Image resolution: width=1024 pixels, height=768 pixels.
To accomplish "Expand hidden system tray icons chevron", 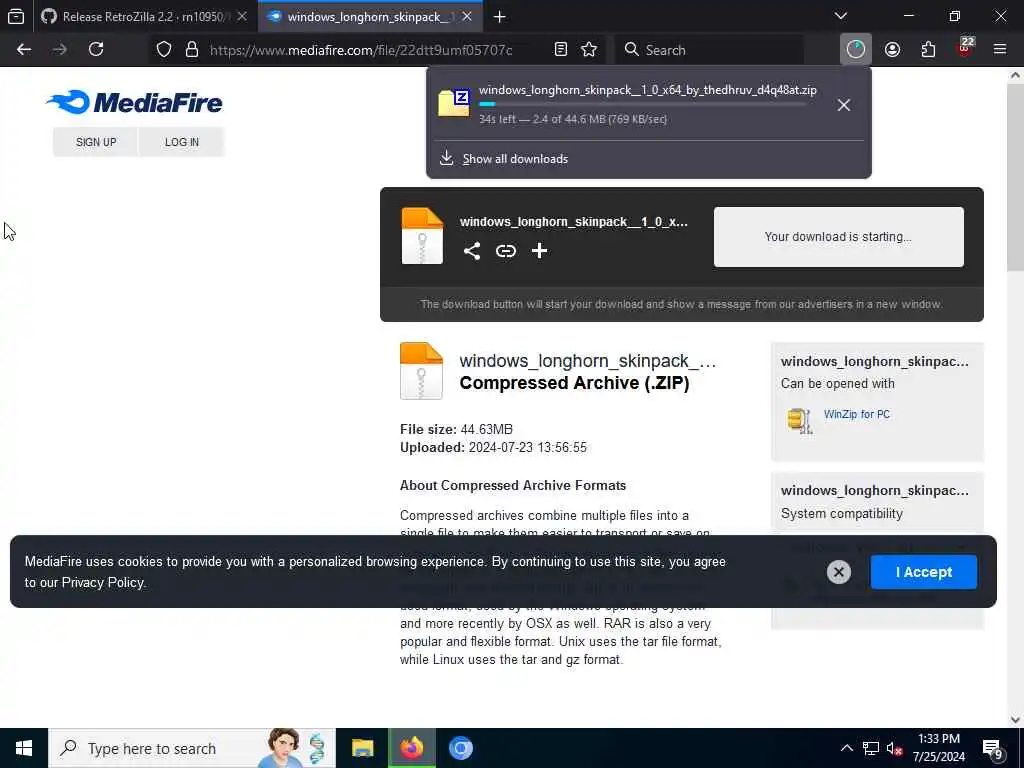I will 846,748.
